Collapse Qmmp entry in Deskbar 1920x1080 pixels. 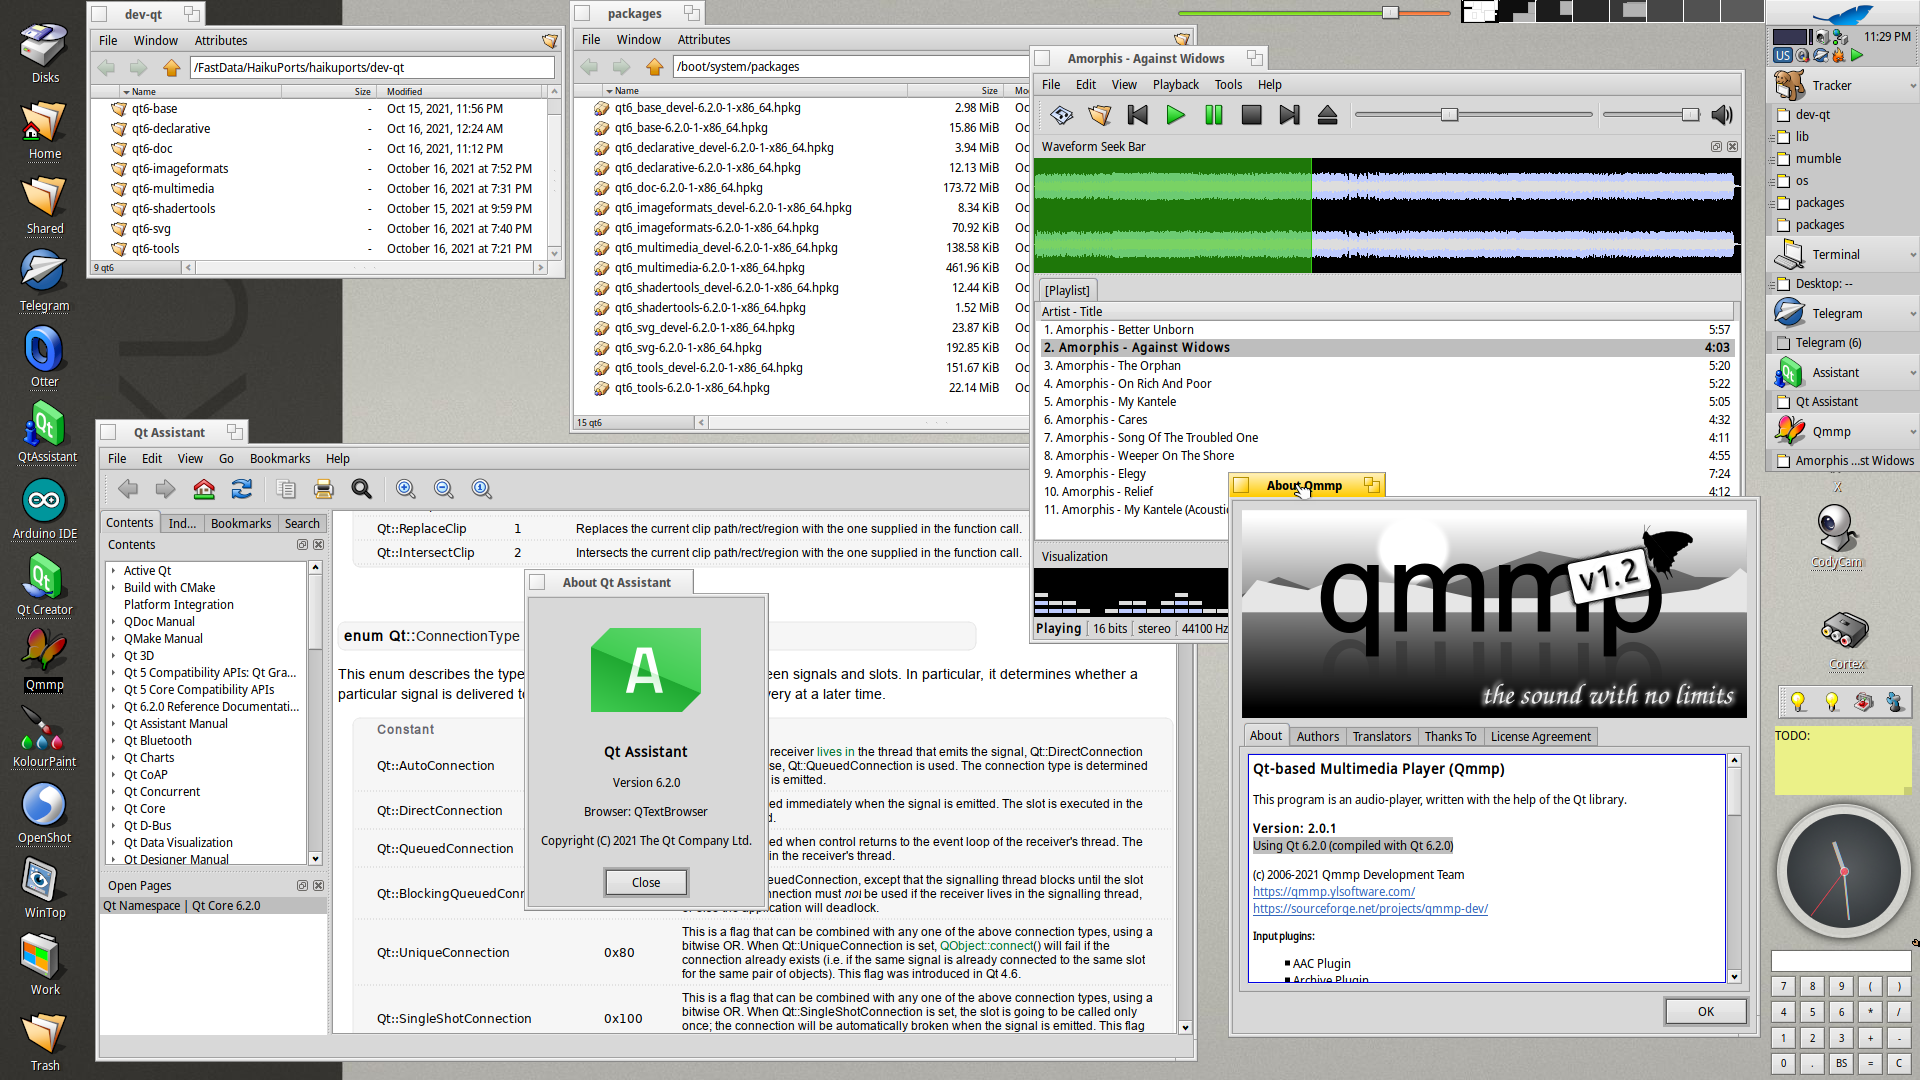coord(1912,432)
